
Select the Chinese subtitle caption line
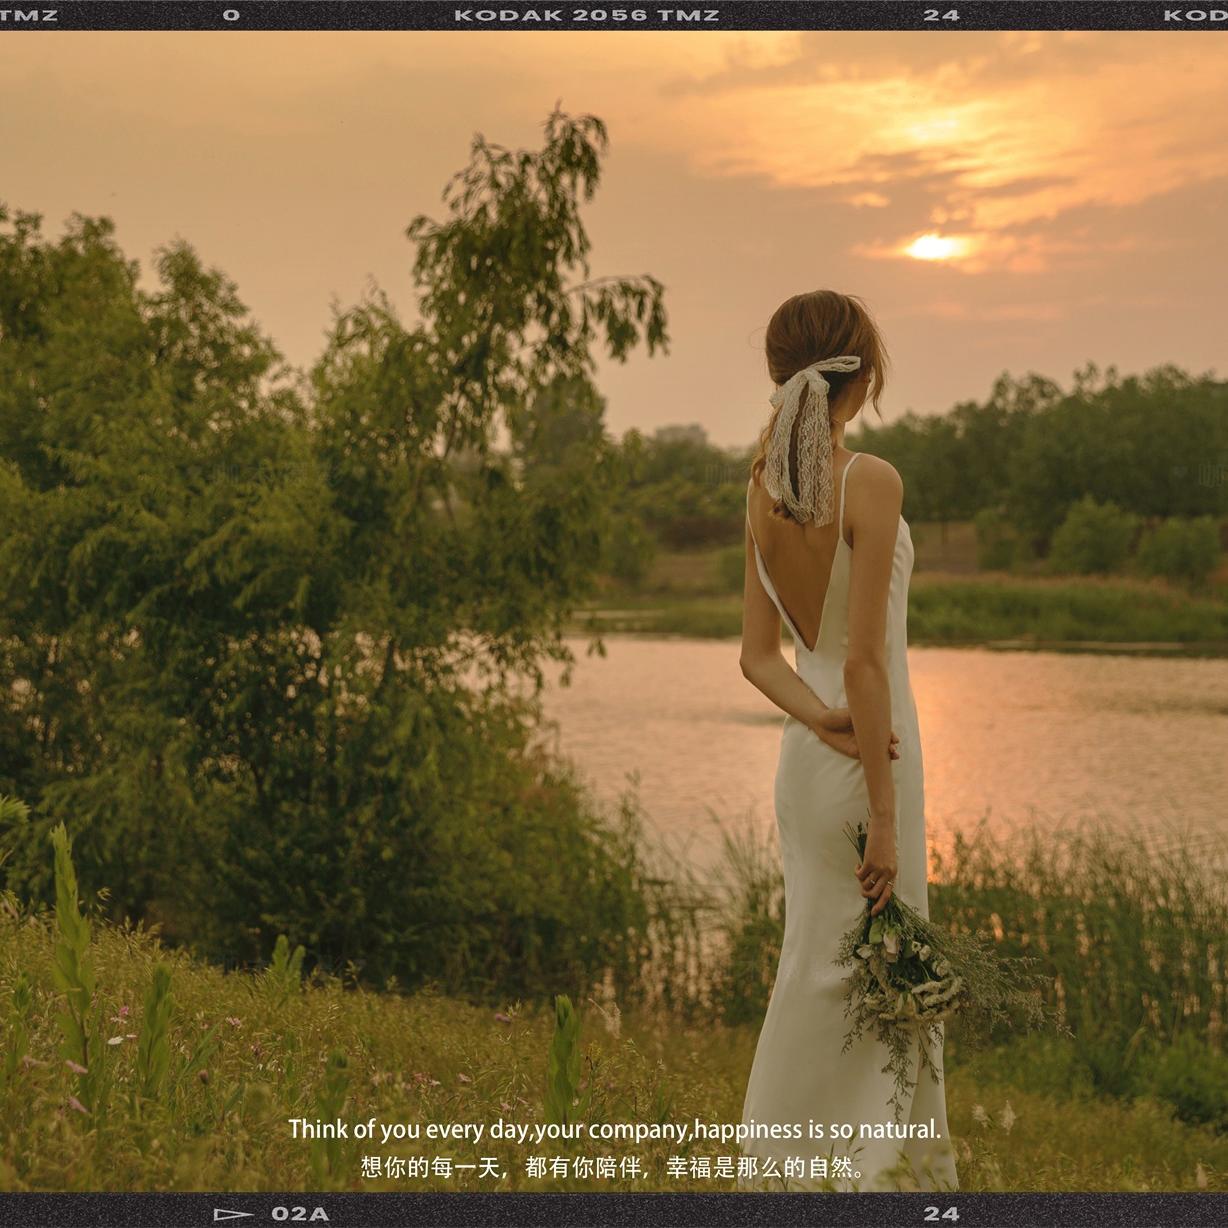pos(612,1167)
